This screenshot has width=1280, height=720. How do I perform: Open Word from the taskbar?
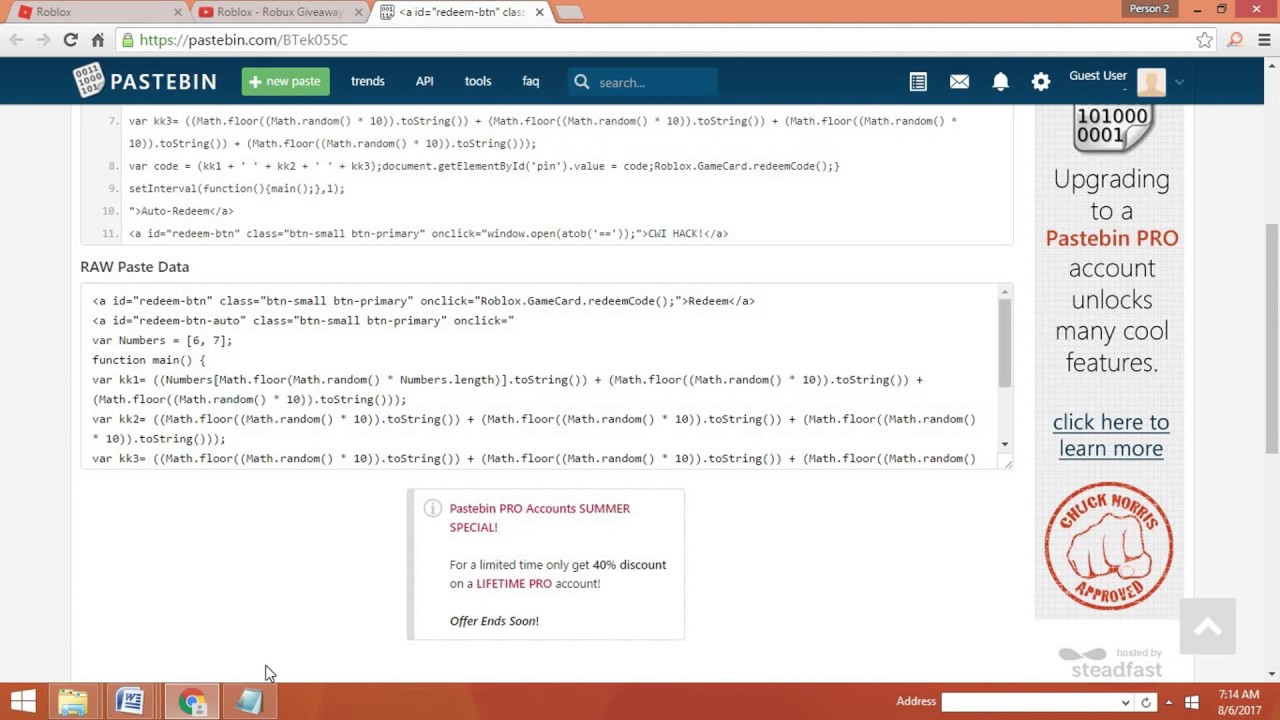(130, 701)
